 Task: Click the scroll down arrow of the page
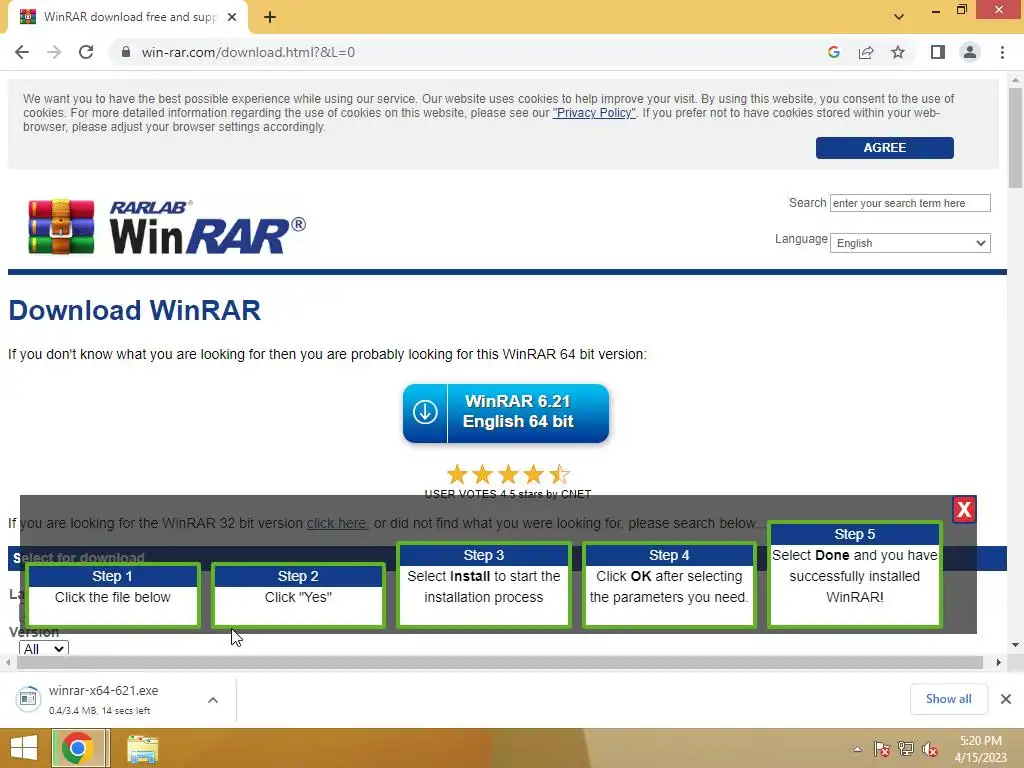(x=1015, y=645)
